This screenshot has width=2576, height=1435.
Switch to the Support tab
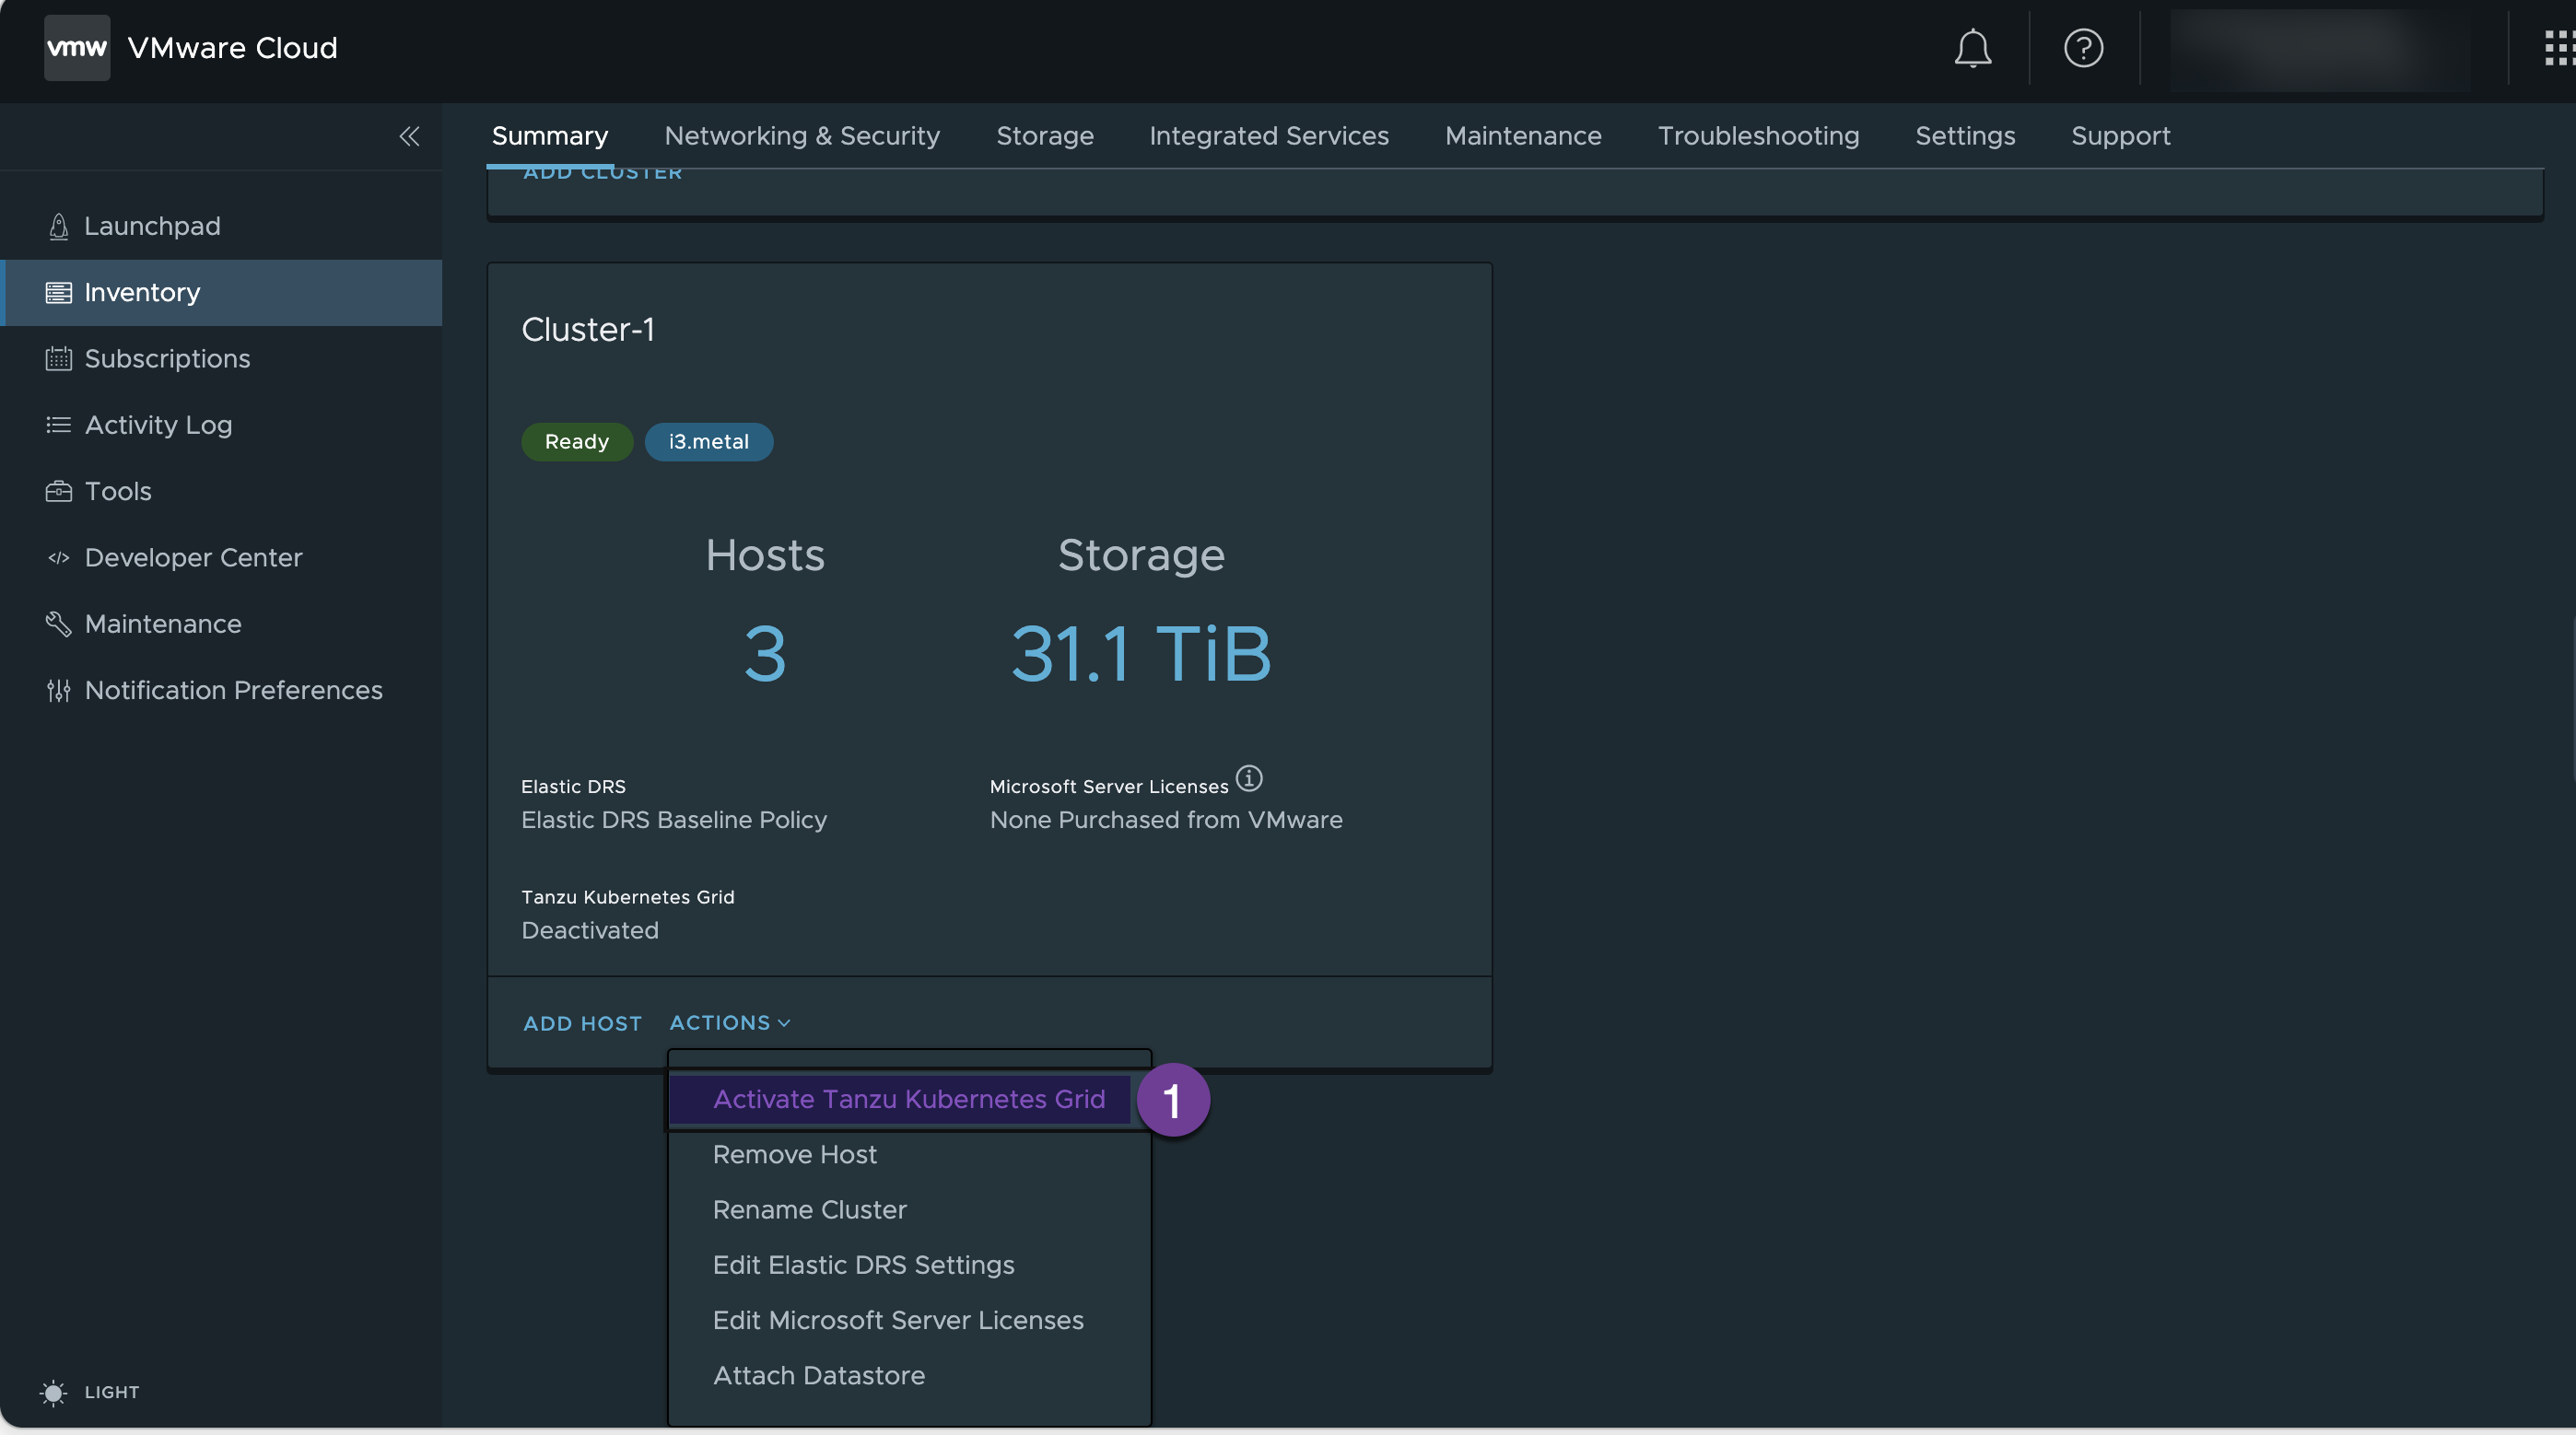(x=2120, y=135)
